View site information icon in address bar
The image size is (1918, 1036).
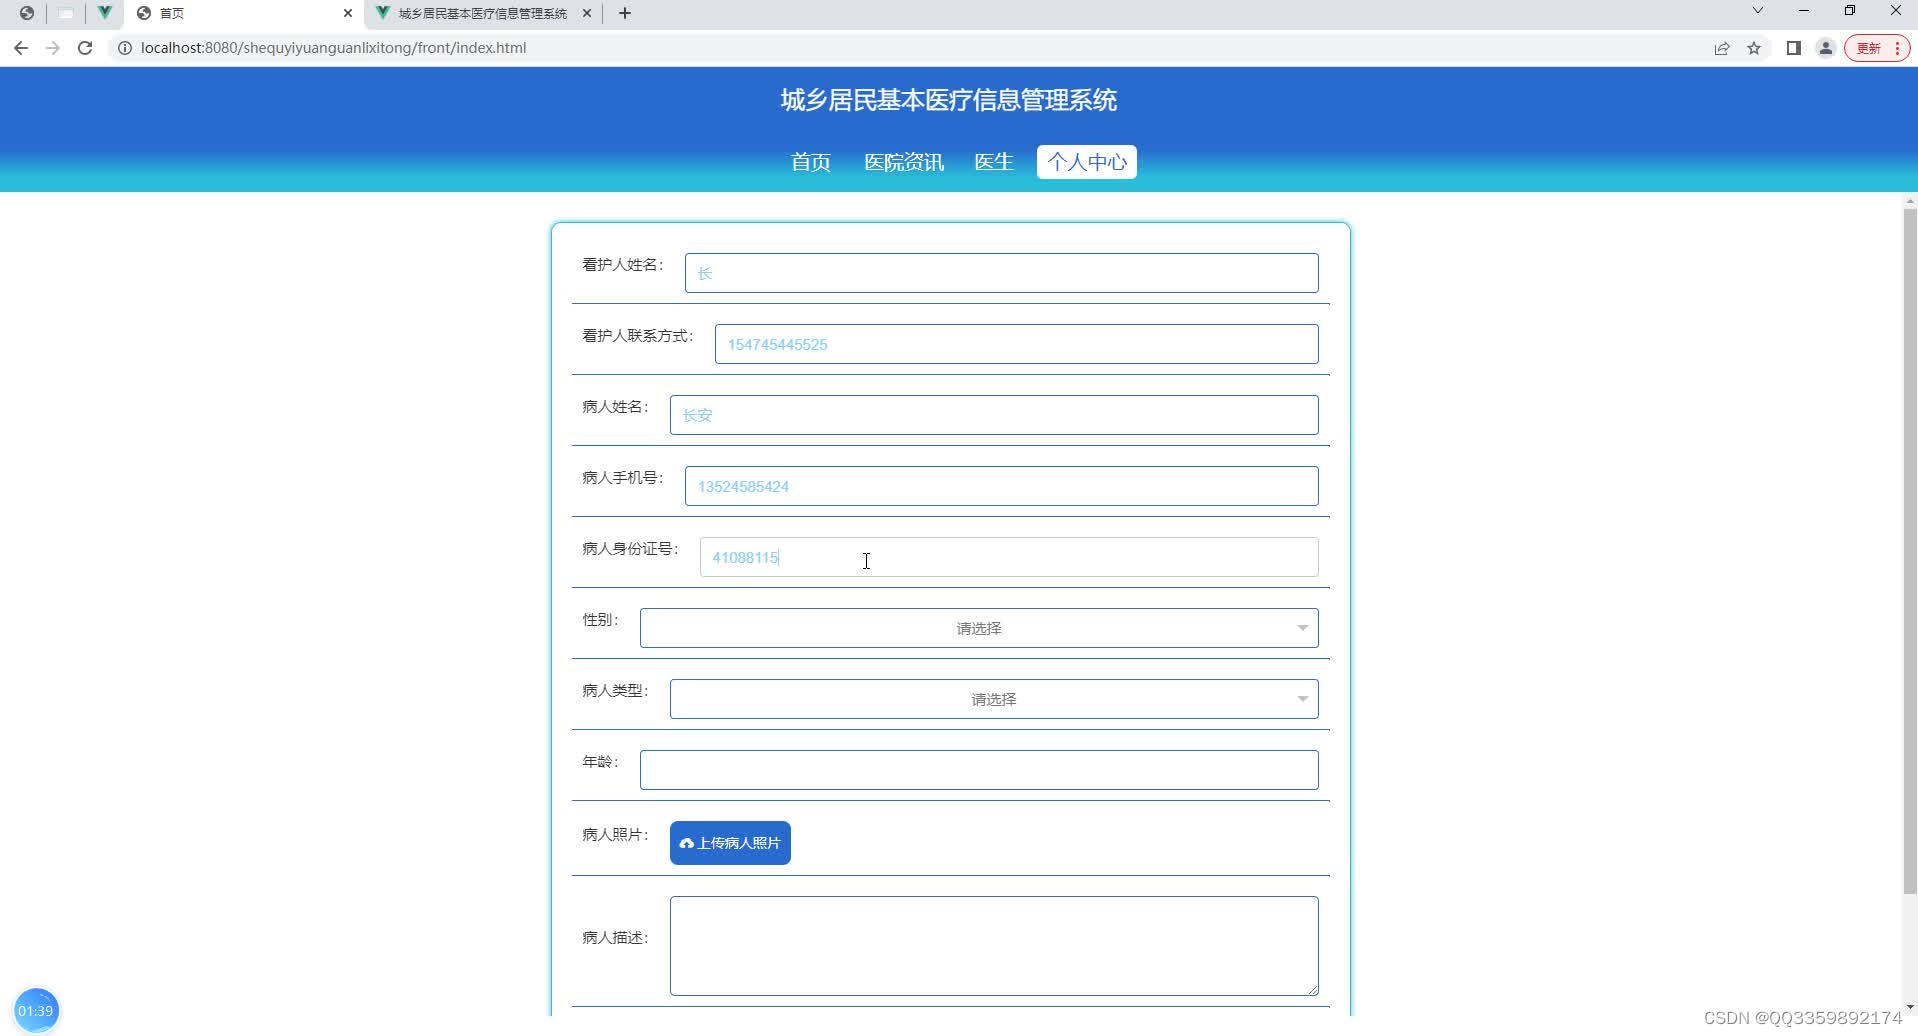click(125, 48)
